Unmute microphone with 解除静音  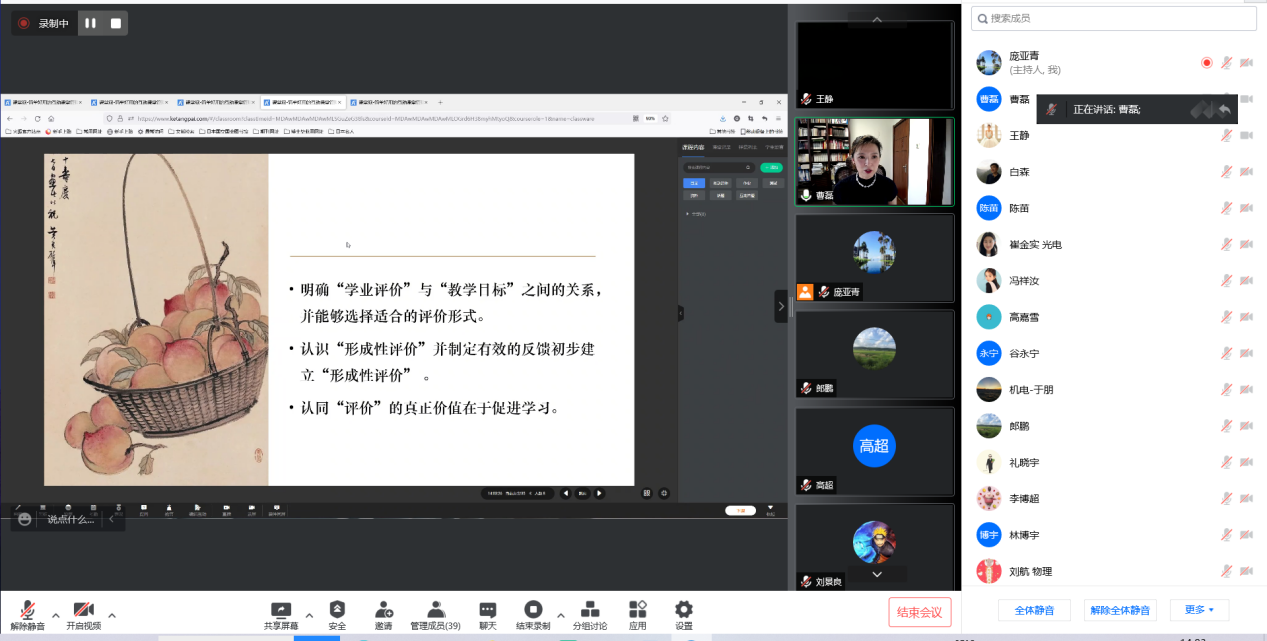tap(28, 614)
